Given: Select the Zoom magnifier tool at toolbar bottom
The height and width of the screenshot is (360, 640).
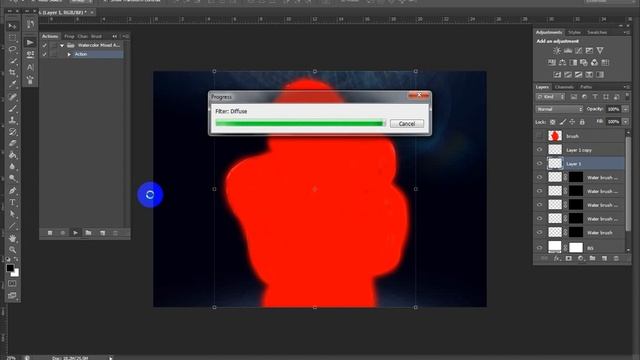Looking at the screenshot, I should [x=12, y=249].
